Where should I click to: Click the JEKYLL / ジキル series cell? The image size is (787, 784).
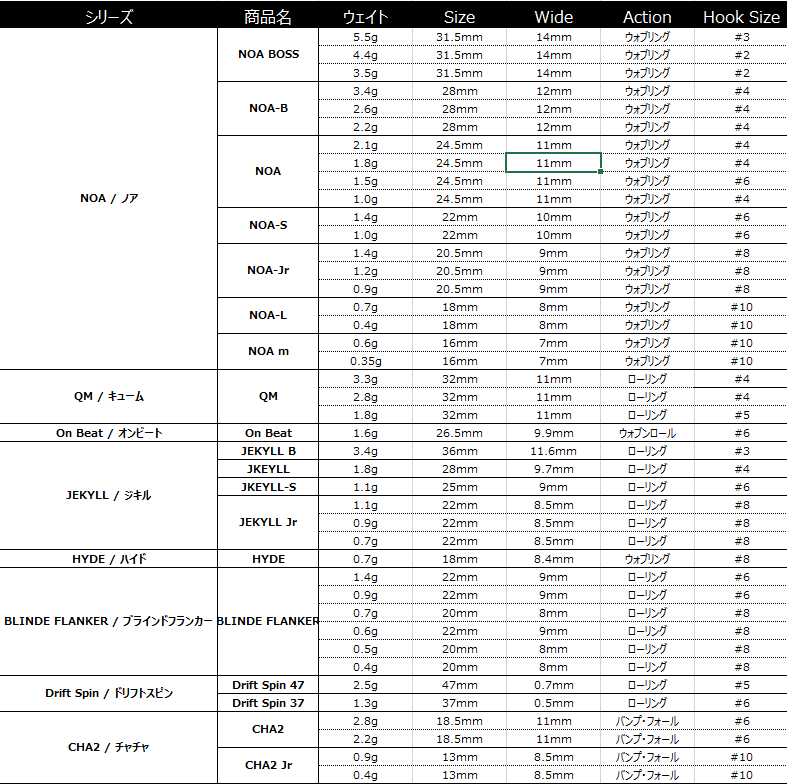[x=109, y=495]
